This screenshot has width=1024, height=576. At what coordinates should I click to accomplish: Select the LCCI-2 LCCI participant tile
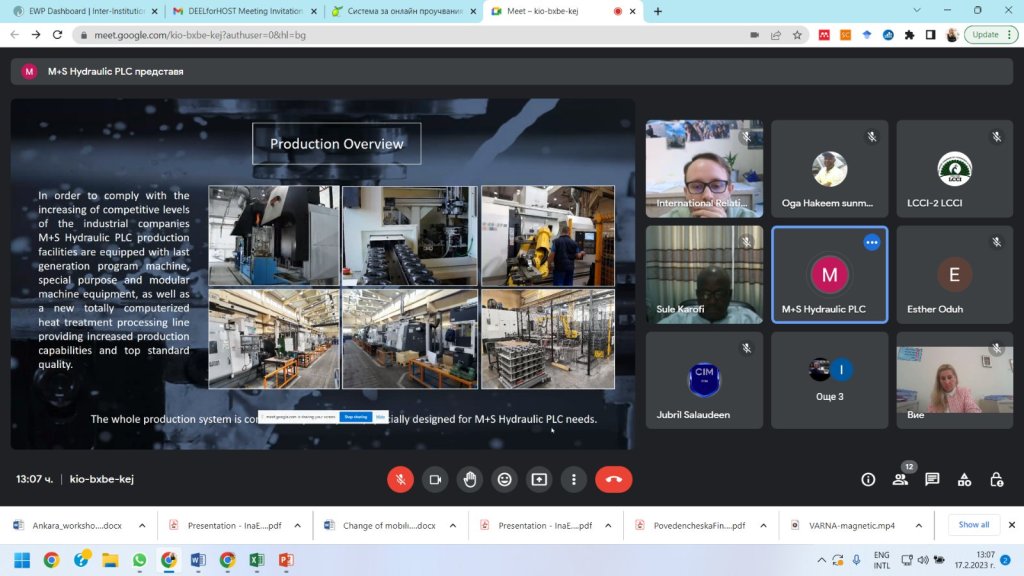954,168
